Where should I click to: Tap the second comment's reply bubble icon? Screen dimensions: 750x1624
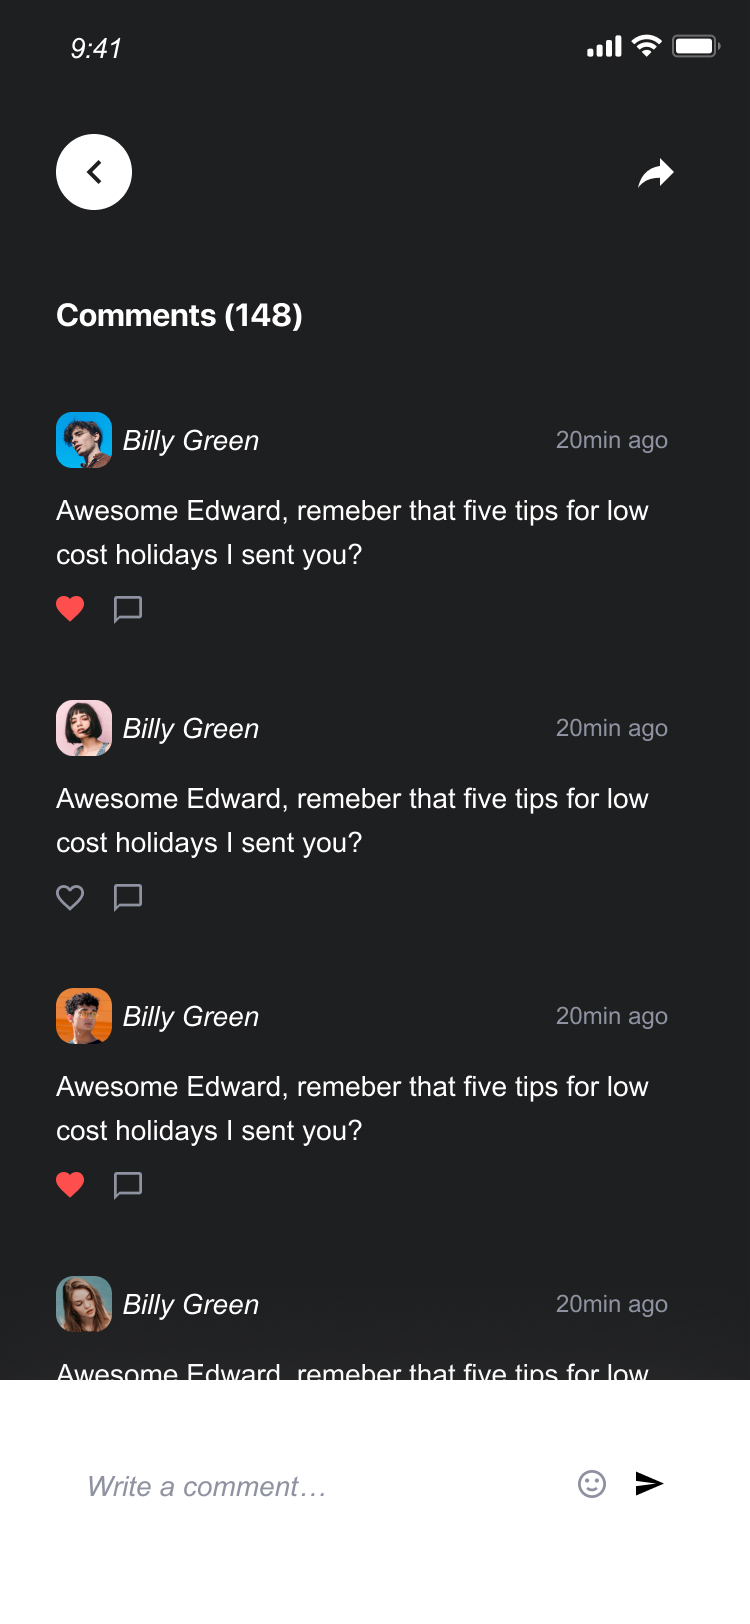click(128, 897)
